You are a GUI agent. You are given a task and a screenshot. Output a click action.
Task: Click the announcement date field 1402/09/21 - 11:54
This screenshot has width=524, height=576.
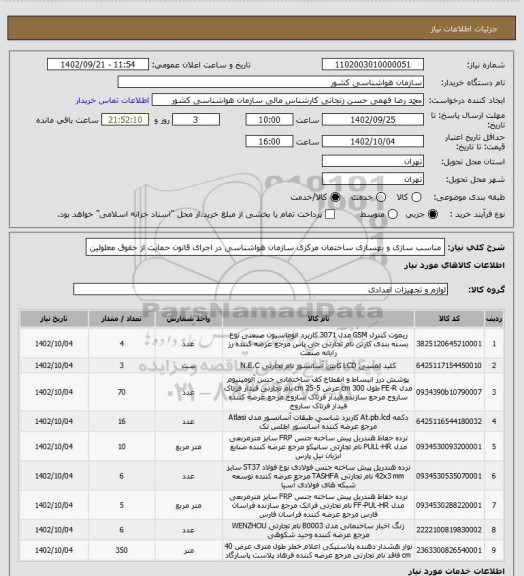pos(98,65)
